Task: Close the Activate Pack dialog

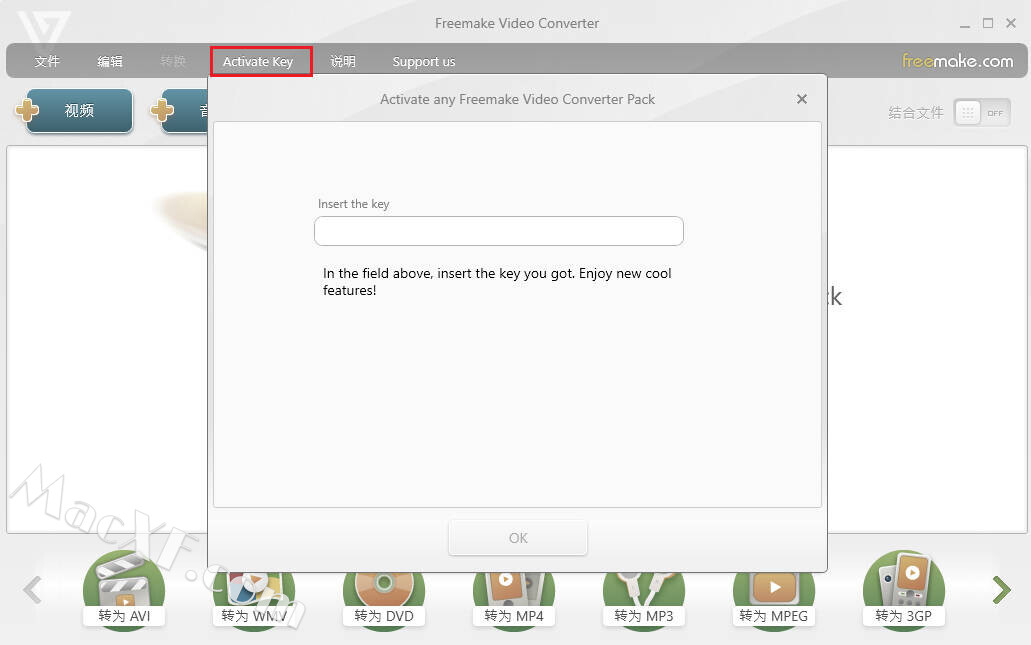Action: point(802,99)
